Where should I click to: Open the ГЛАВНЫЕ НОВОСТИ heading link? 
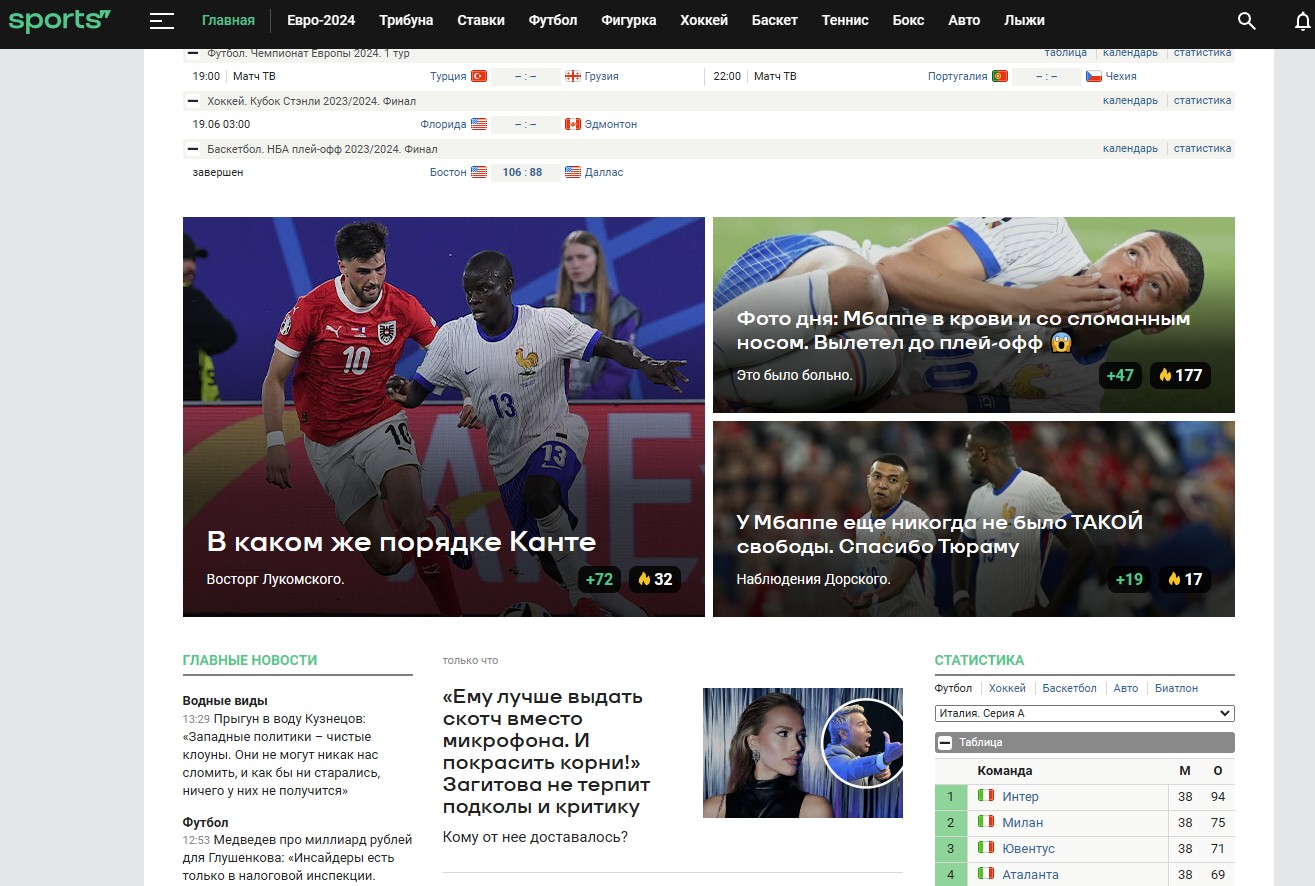(250, 660)
